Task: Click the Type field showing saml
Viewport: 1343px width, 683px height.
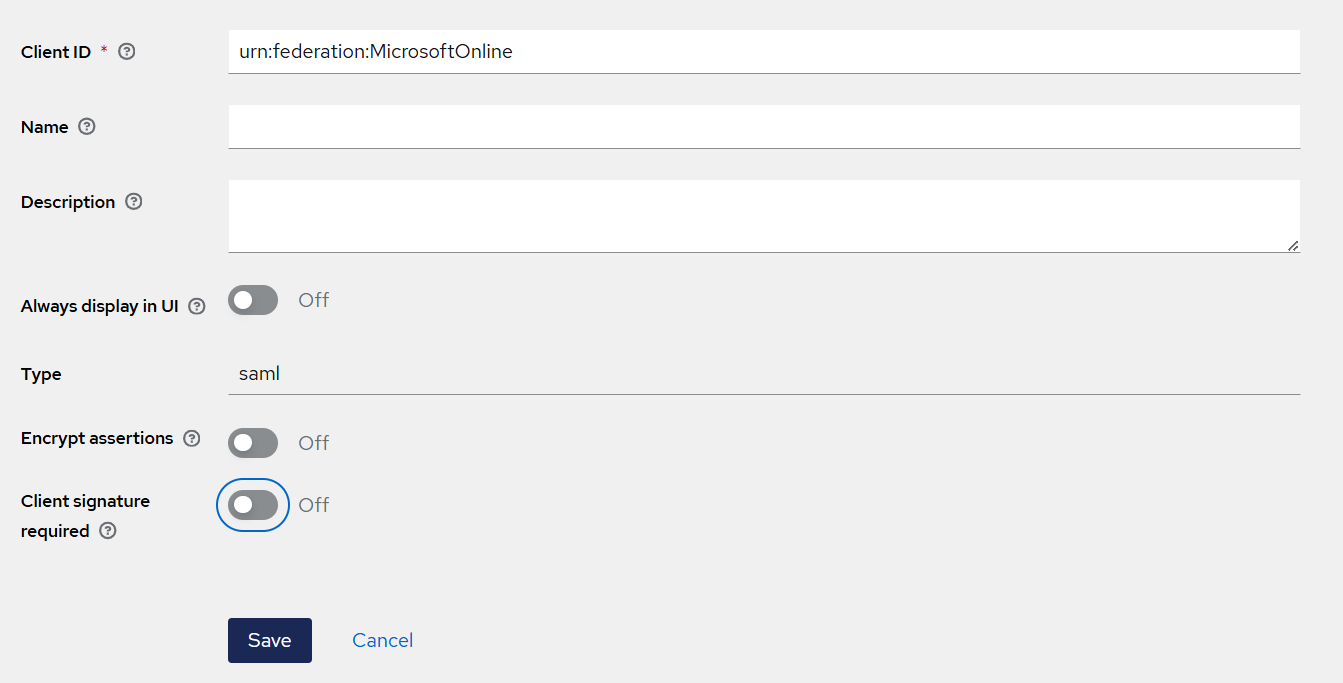Action: [x=763, y=374]
